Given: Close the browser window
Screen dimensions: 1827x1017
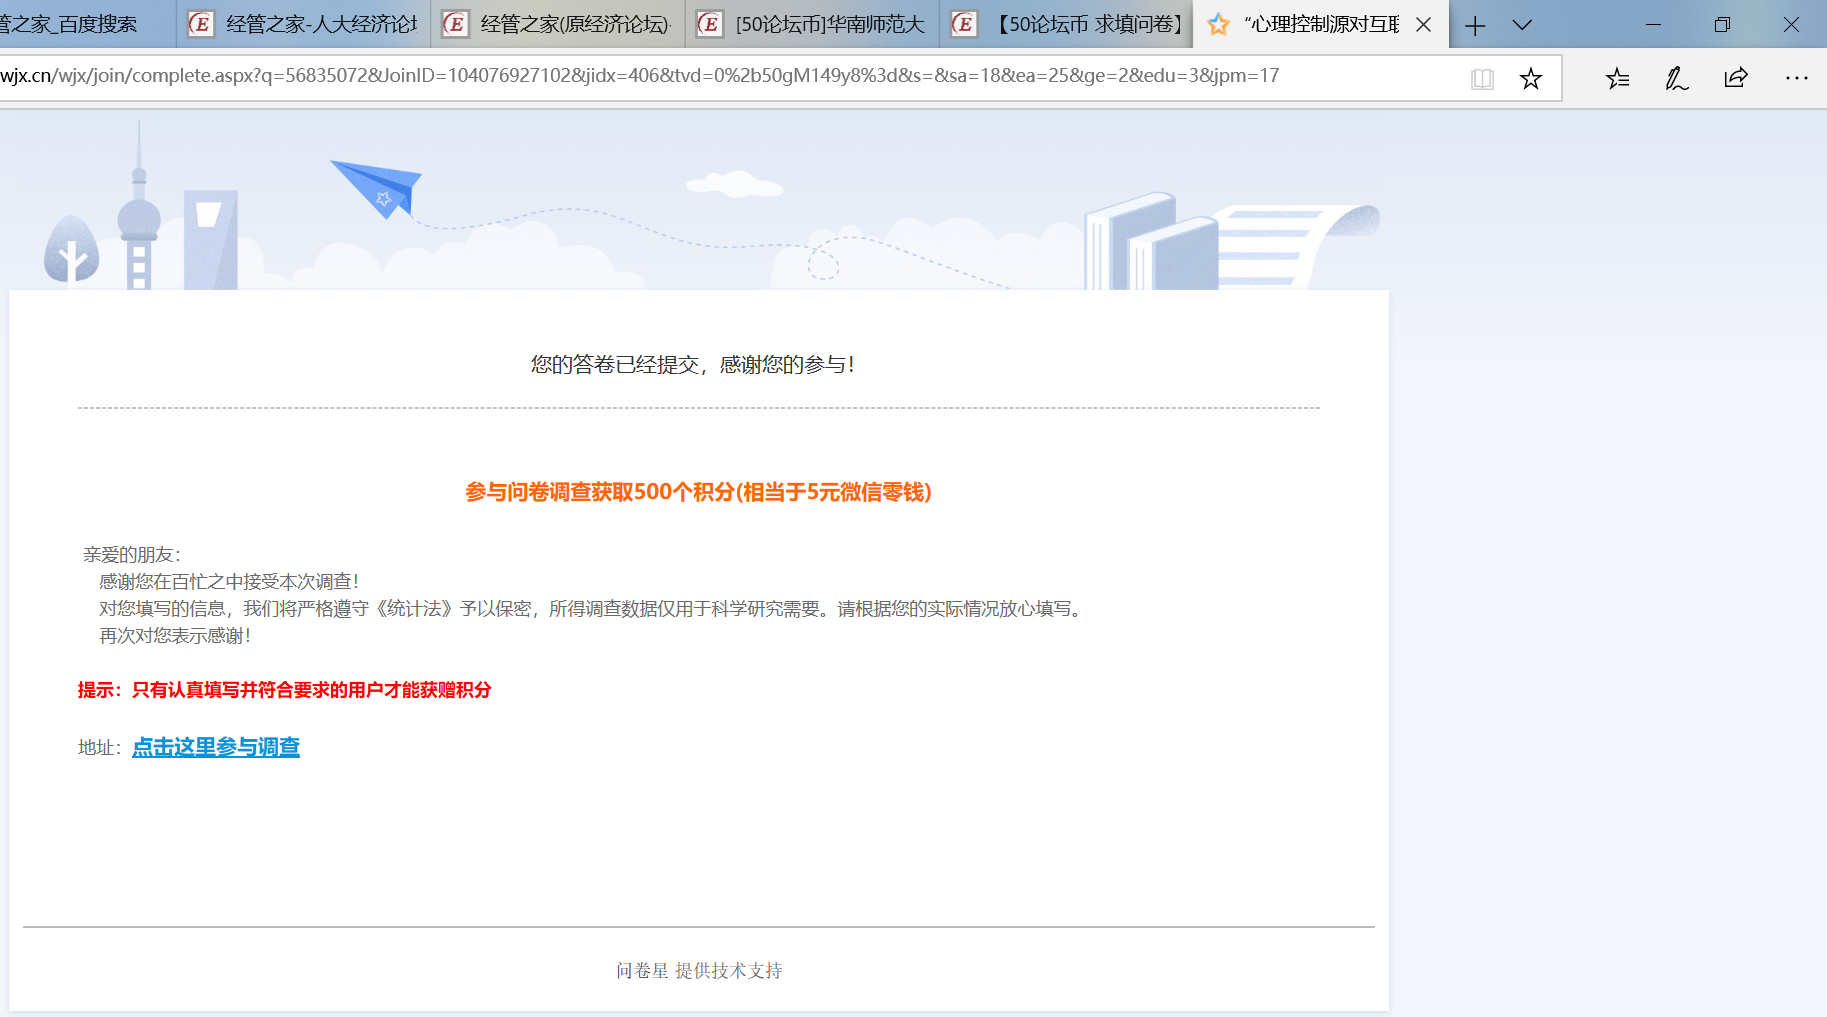Looking at the screenshot, I should [1791, 25].
